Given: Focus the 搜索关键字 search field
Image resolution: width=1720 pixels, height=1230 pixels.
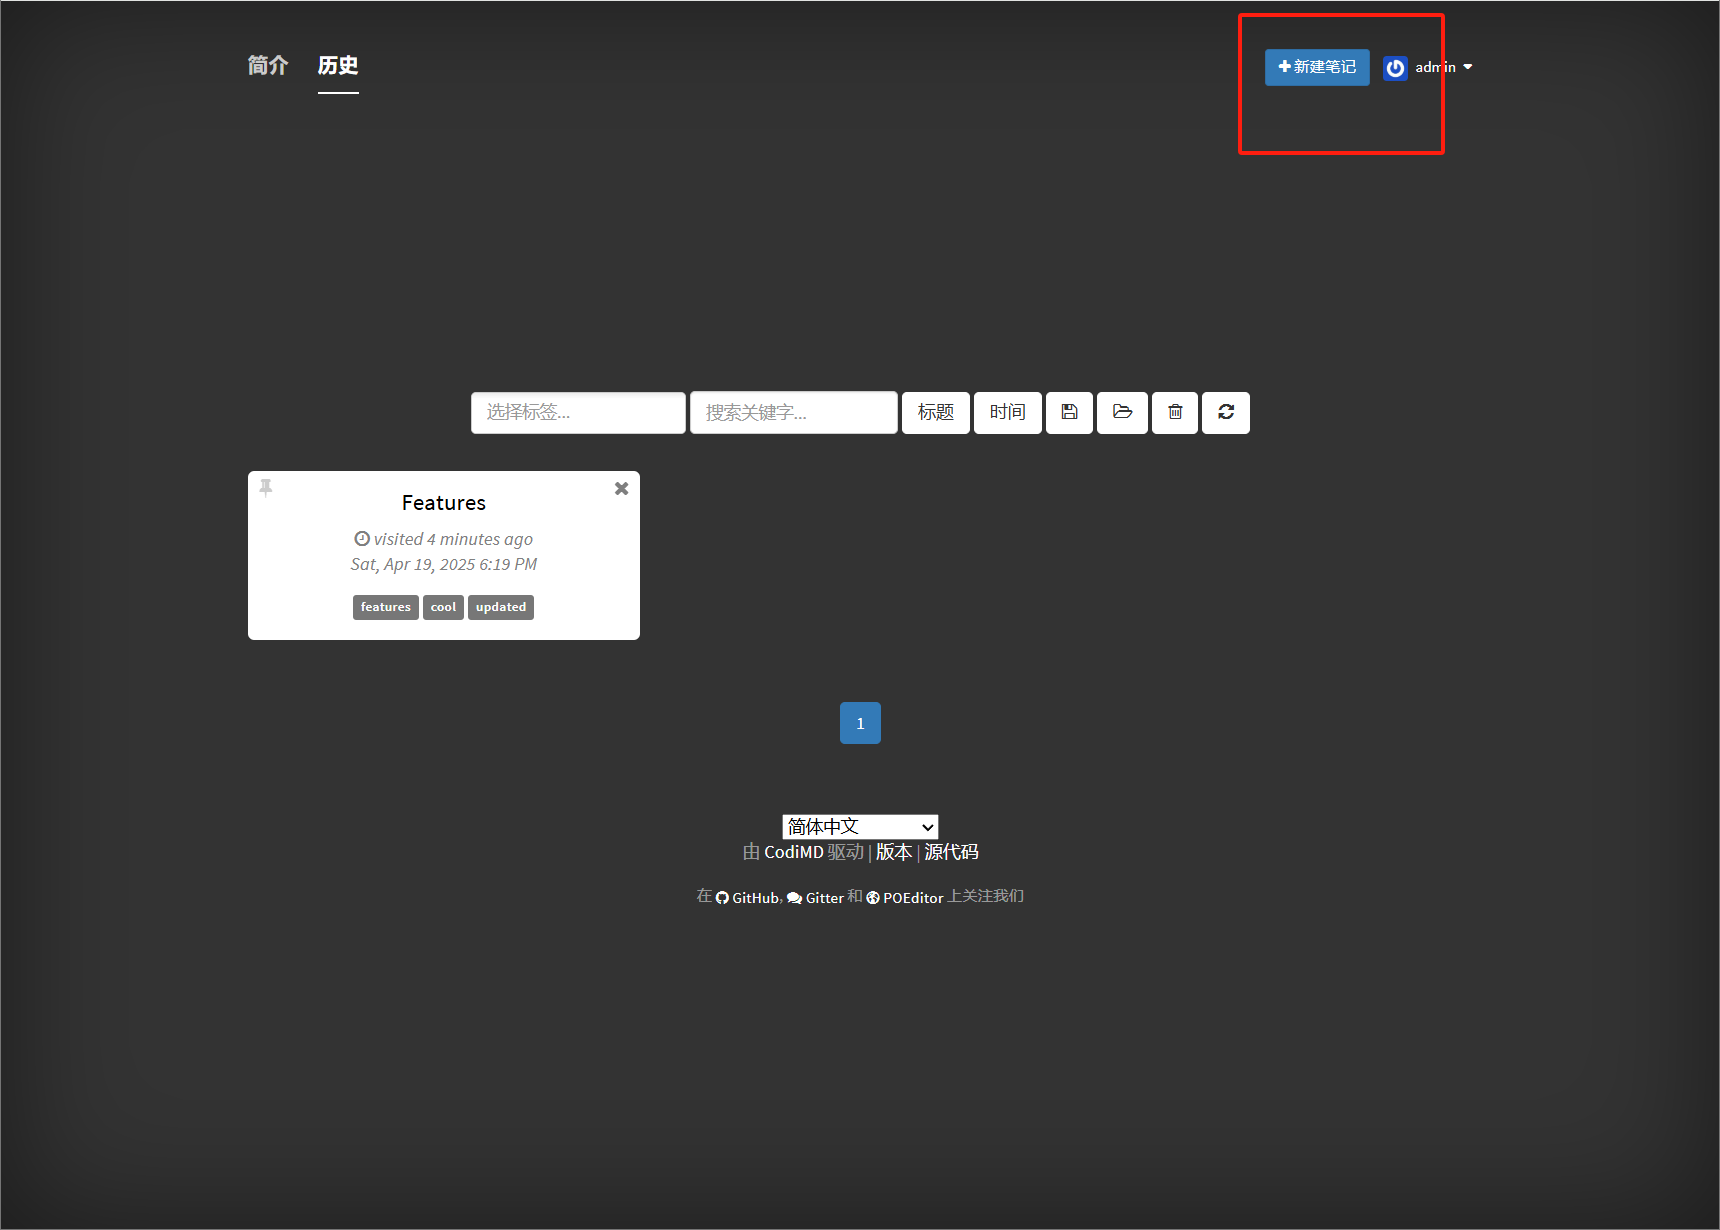Looking at the screenshot, I should [x=794, y=412].
